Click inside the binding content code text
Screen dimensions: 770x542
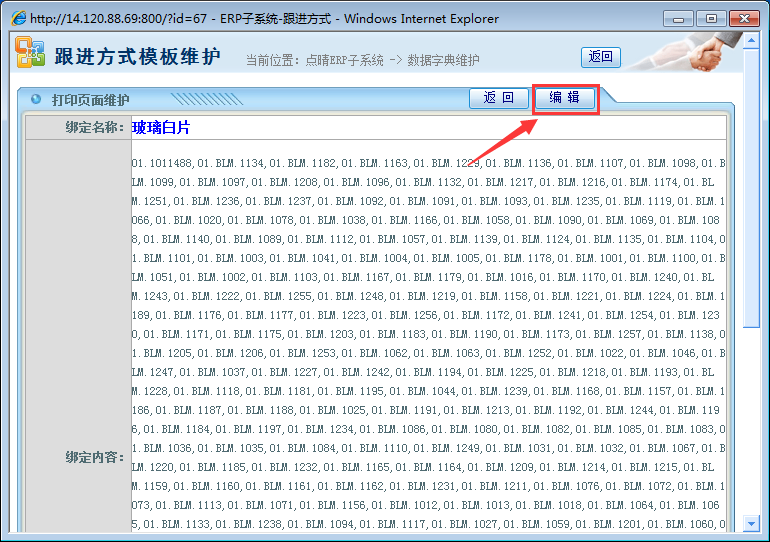click(428, 330)
